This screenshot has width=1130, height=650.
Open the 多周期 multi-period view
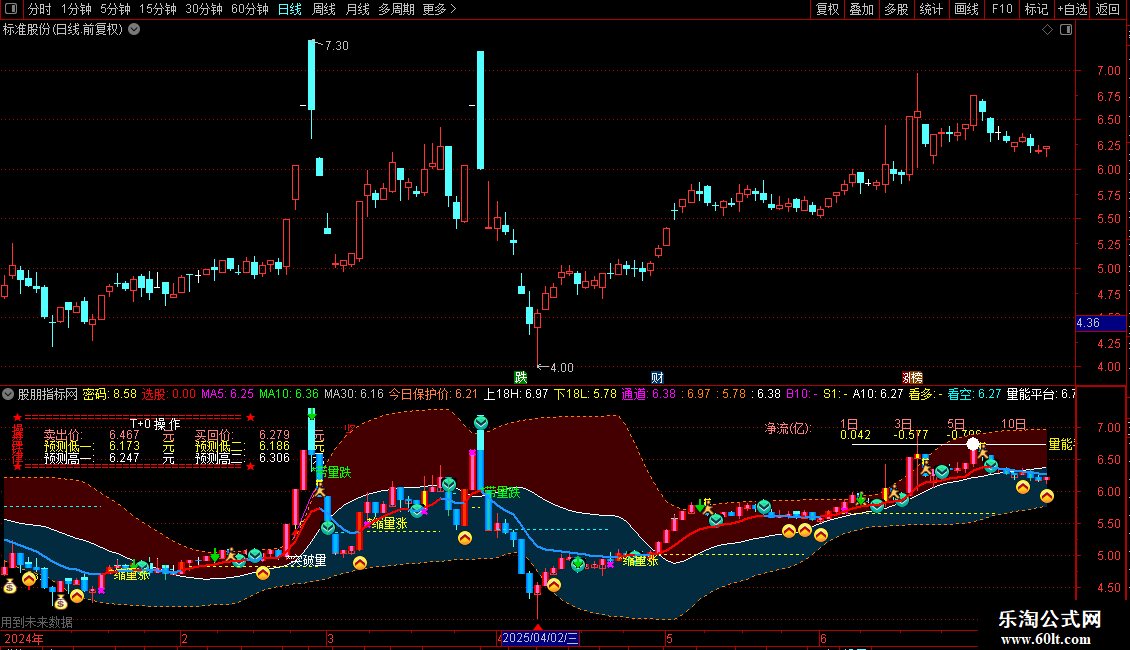coord(396,9)
